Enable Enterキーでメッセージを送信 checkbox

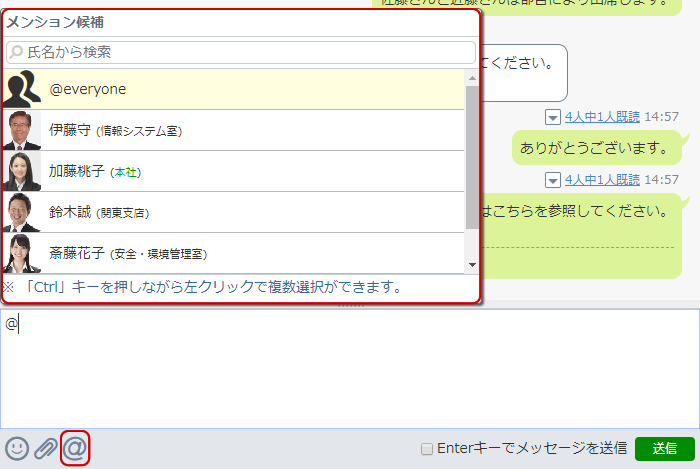[x=427, y=448]
